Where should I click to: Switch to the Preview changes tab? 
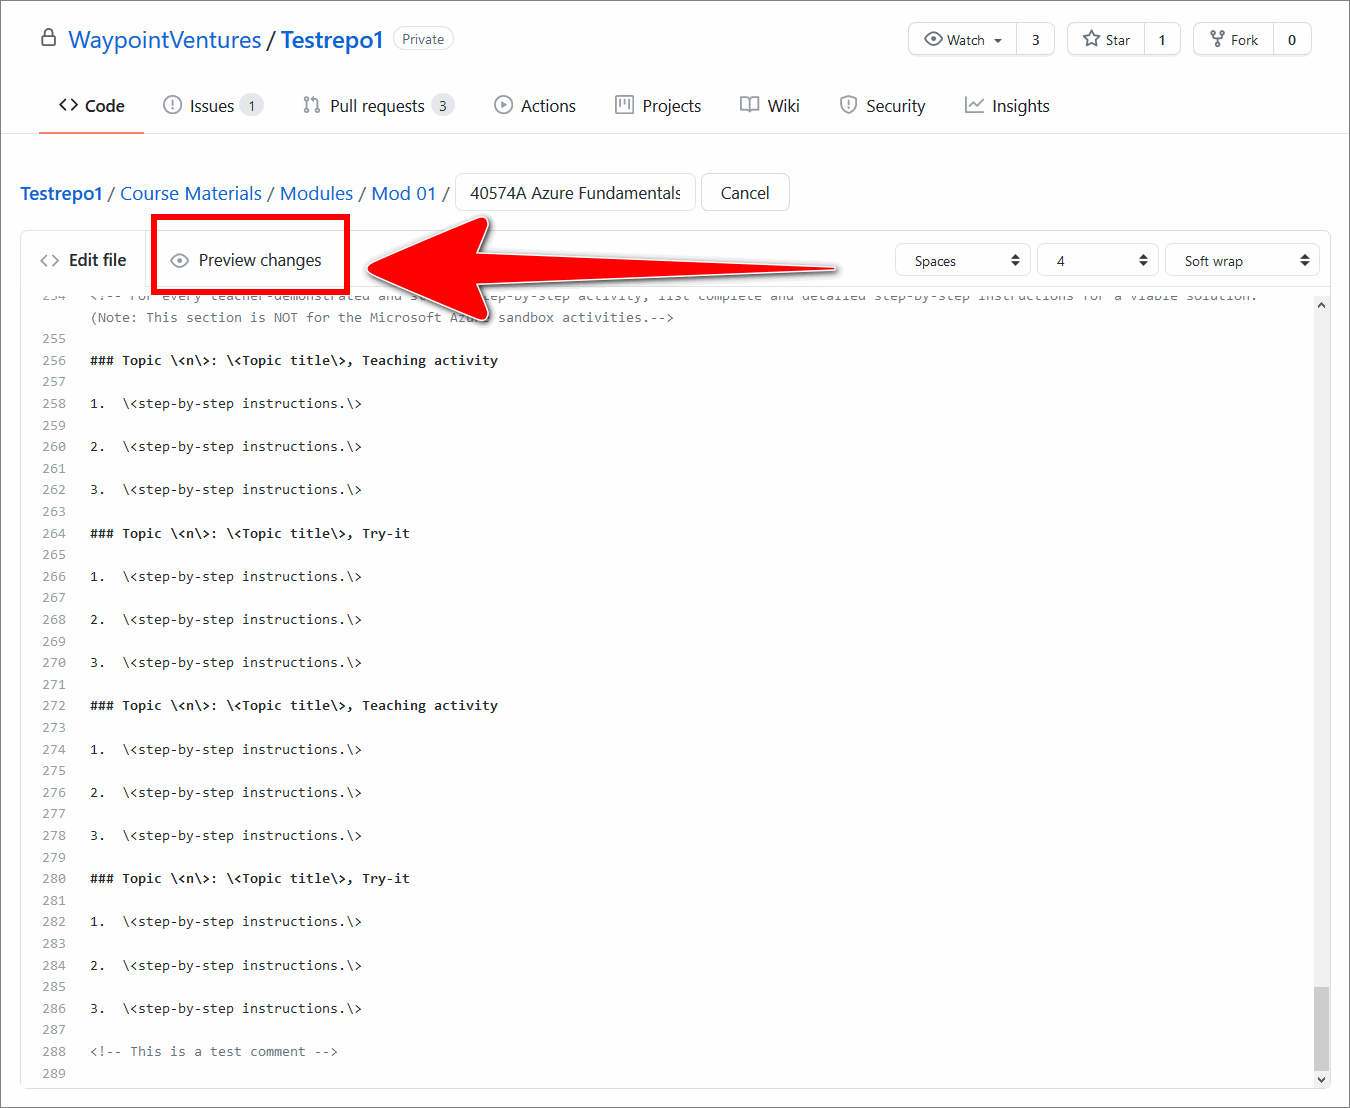(248, 260)
